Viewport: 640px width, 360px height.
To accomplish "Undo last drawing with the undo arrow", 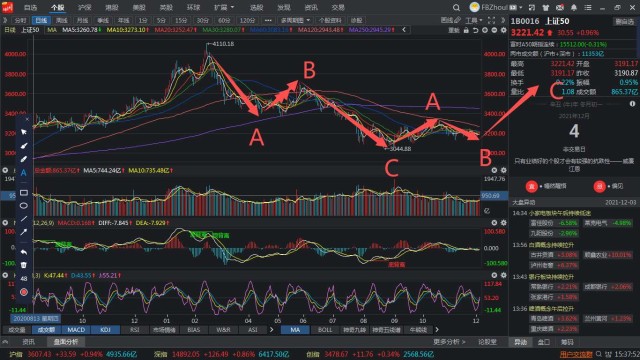I will tap(24, 252).
